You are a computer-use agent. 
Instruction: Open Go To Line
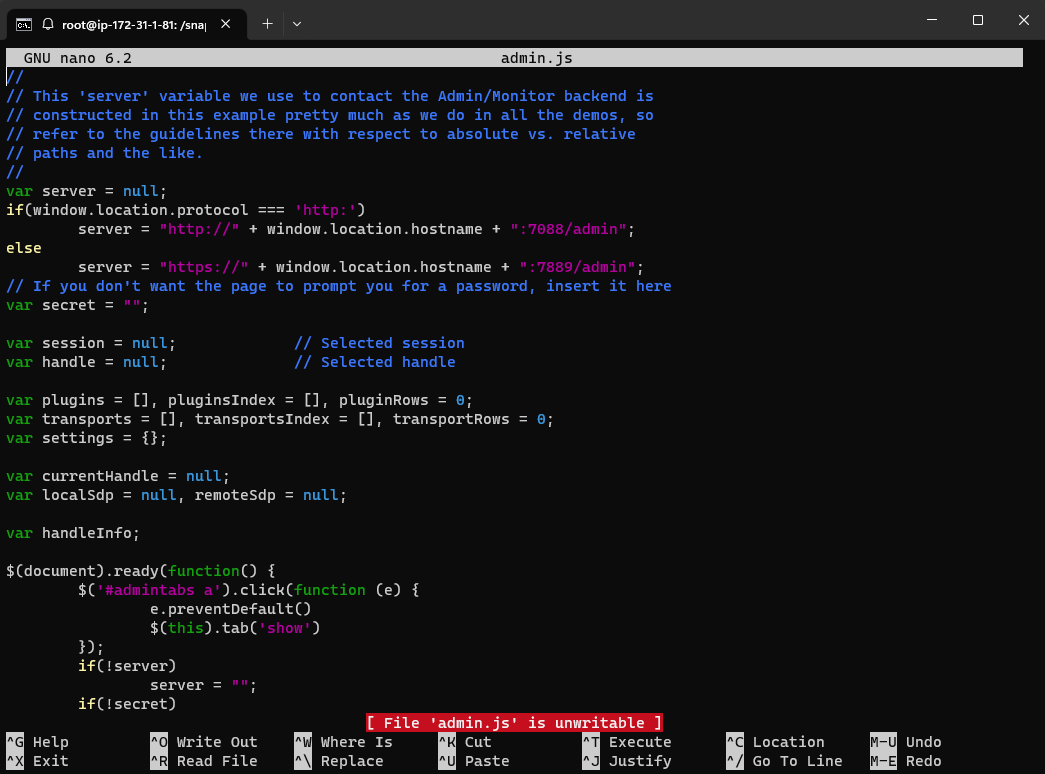[x=786, y=760]
